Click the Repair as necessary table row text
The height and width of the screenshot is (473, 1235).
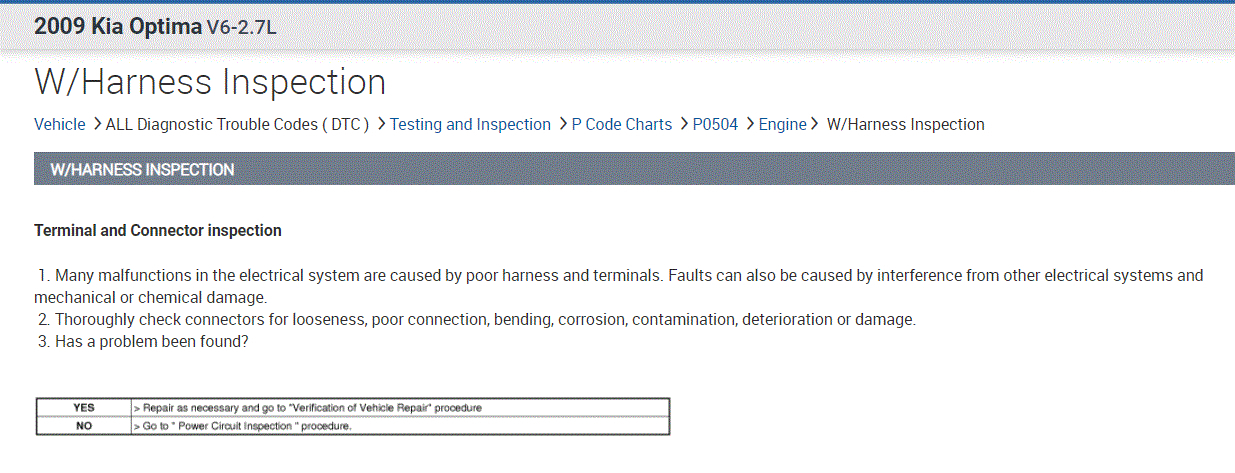click(312, 408)
